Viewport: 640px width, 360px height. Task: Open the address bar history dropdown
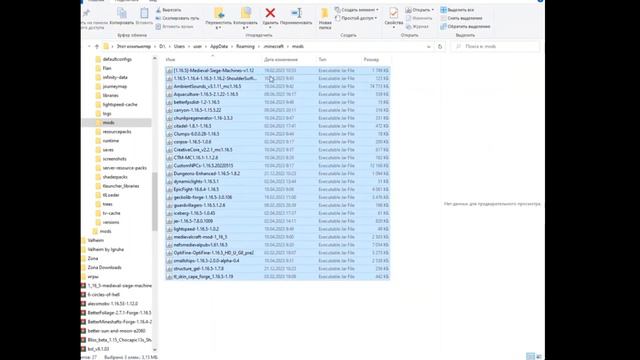[429, 47]
